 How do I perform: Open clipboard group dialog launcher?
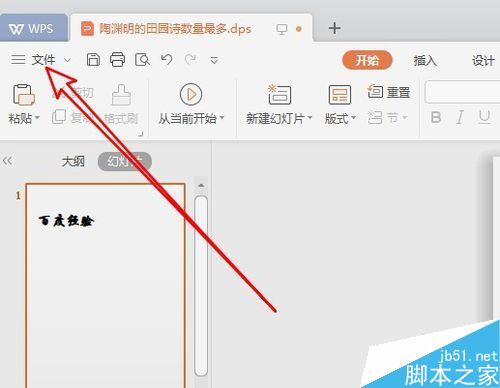(141, 134)
